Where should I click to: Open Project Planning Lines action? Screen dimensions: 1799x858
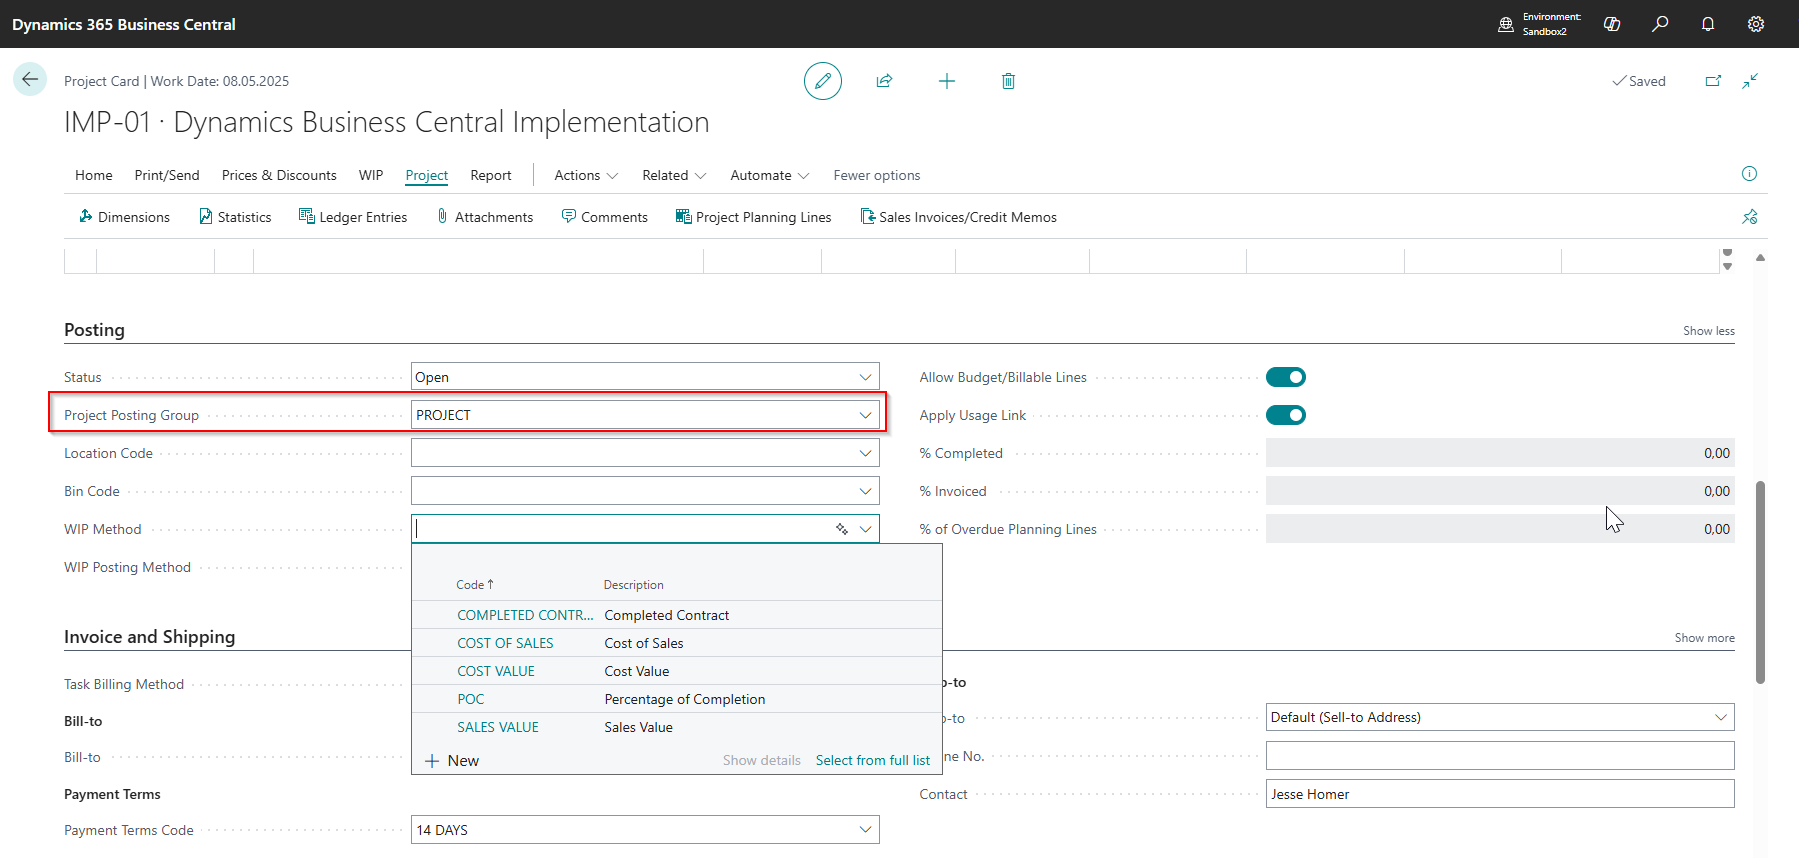point(753,217)
